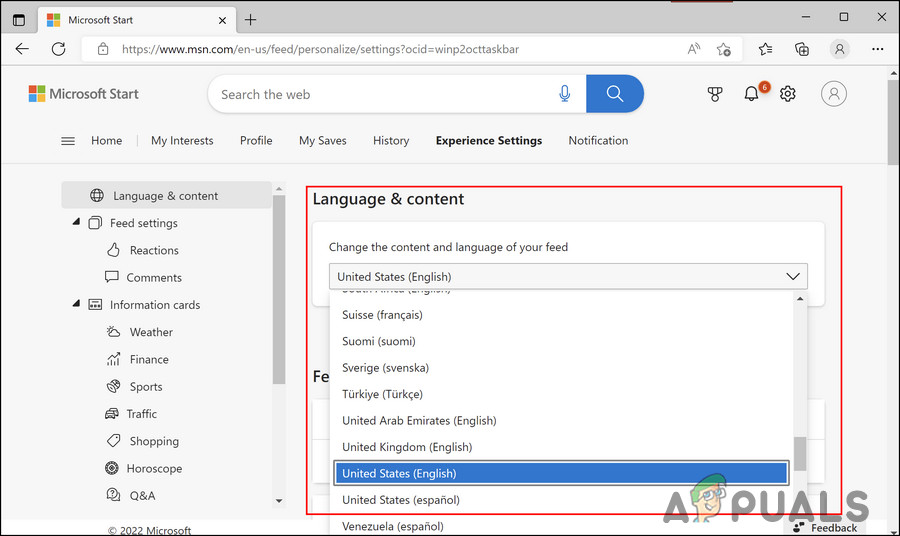Collapse the Information cards tree arrow
900x536 pixels.
coord(76,304)
